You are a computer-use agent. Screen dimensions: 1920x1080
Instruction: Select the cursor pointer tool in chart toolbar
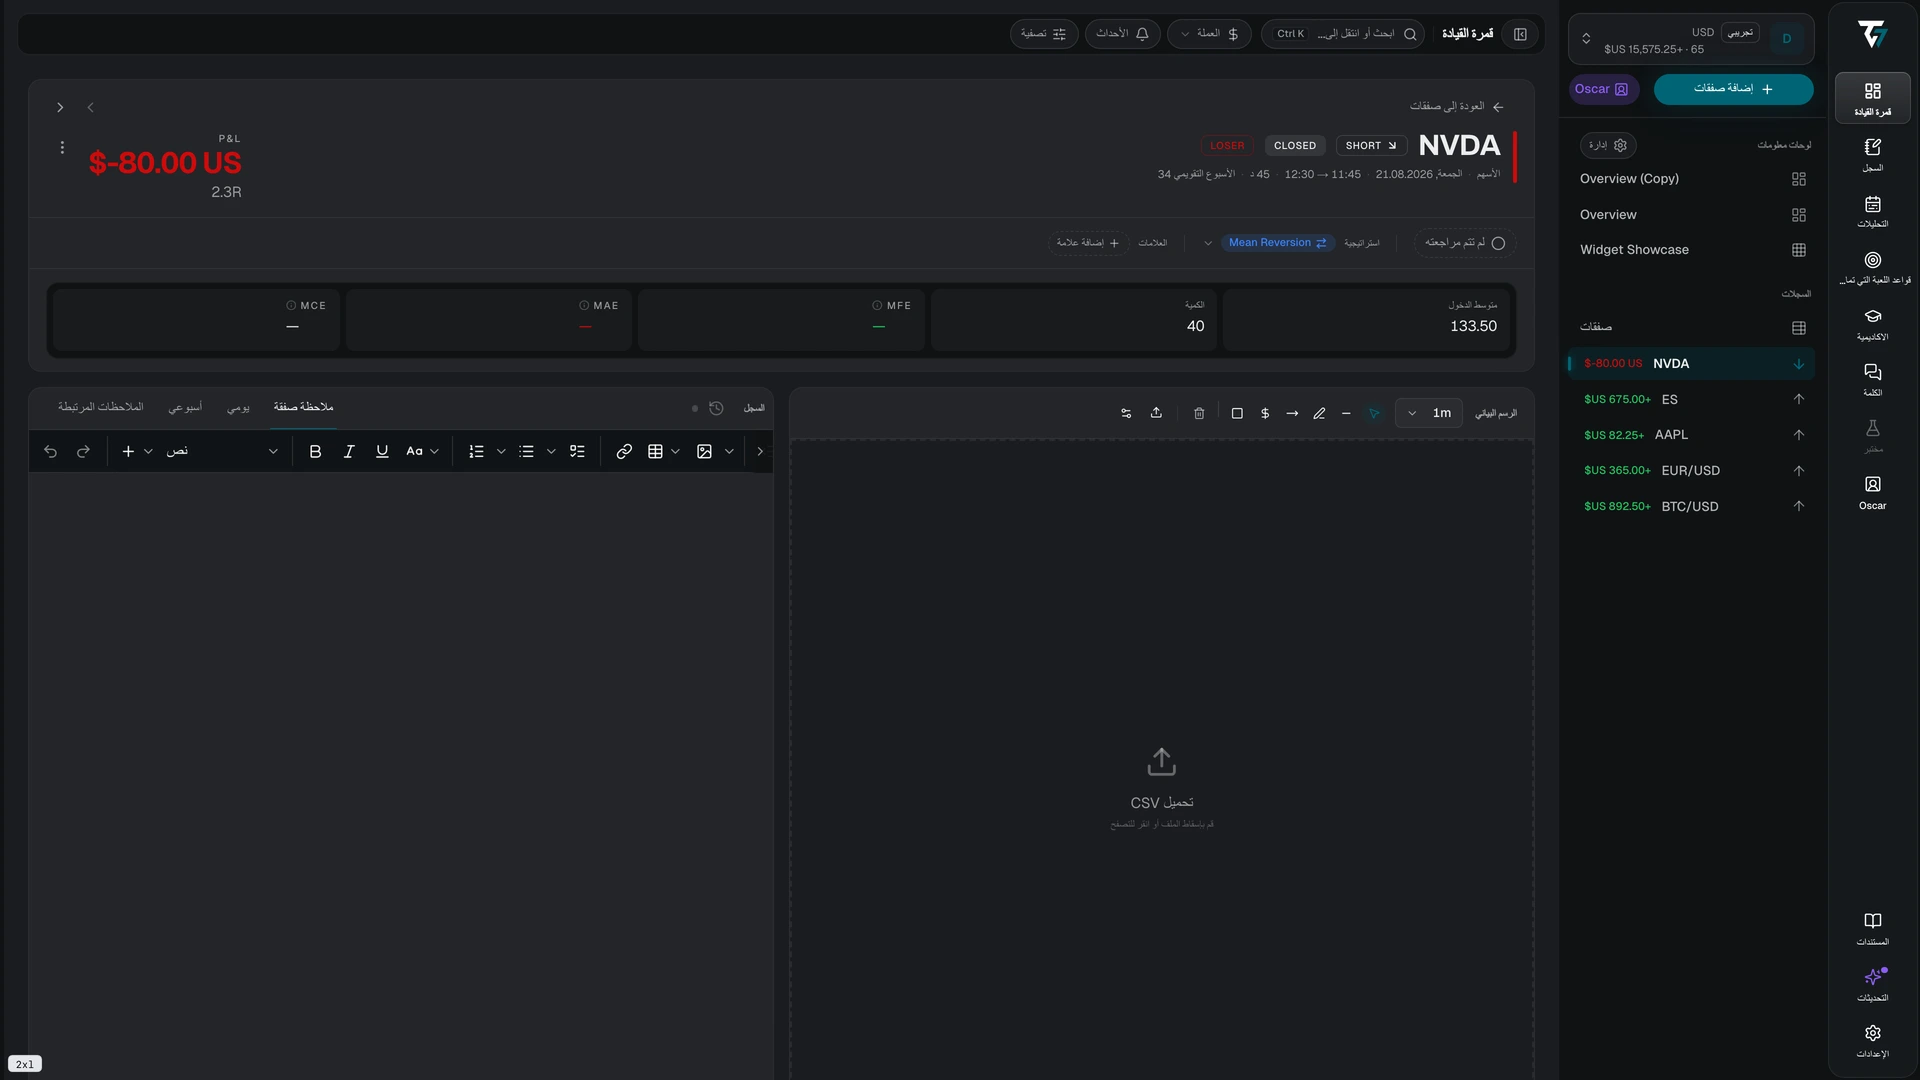[1374, 413]
